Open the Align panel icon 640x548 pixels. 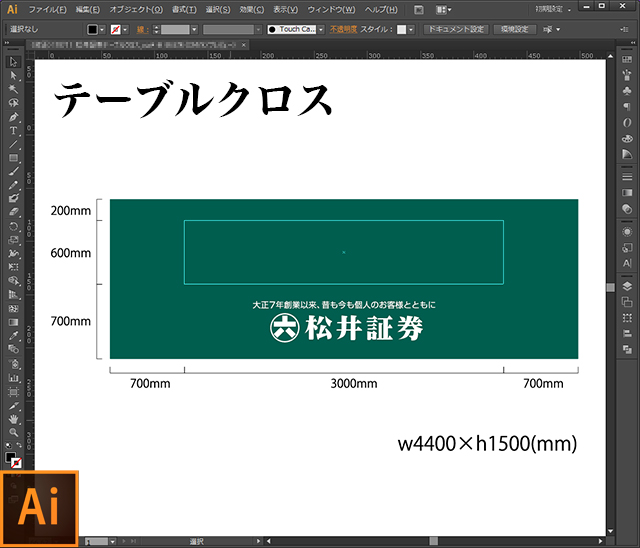point(627,333)
